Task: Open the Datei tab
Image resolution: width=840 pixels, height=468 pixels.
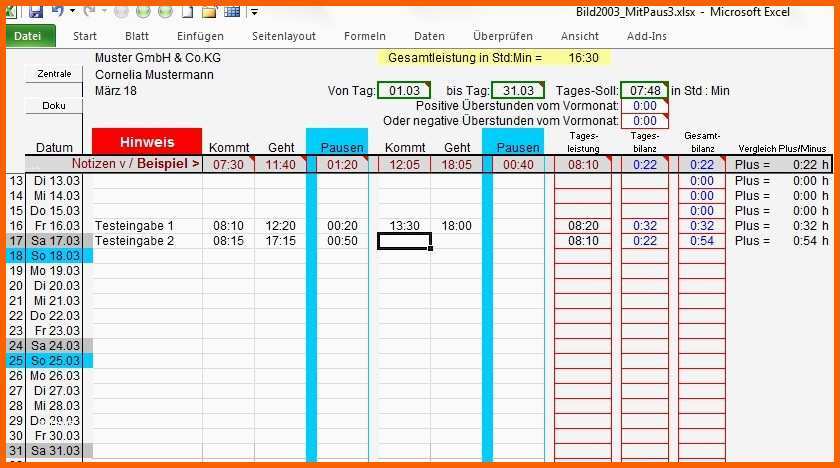Action: 28,36
